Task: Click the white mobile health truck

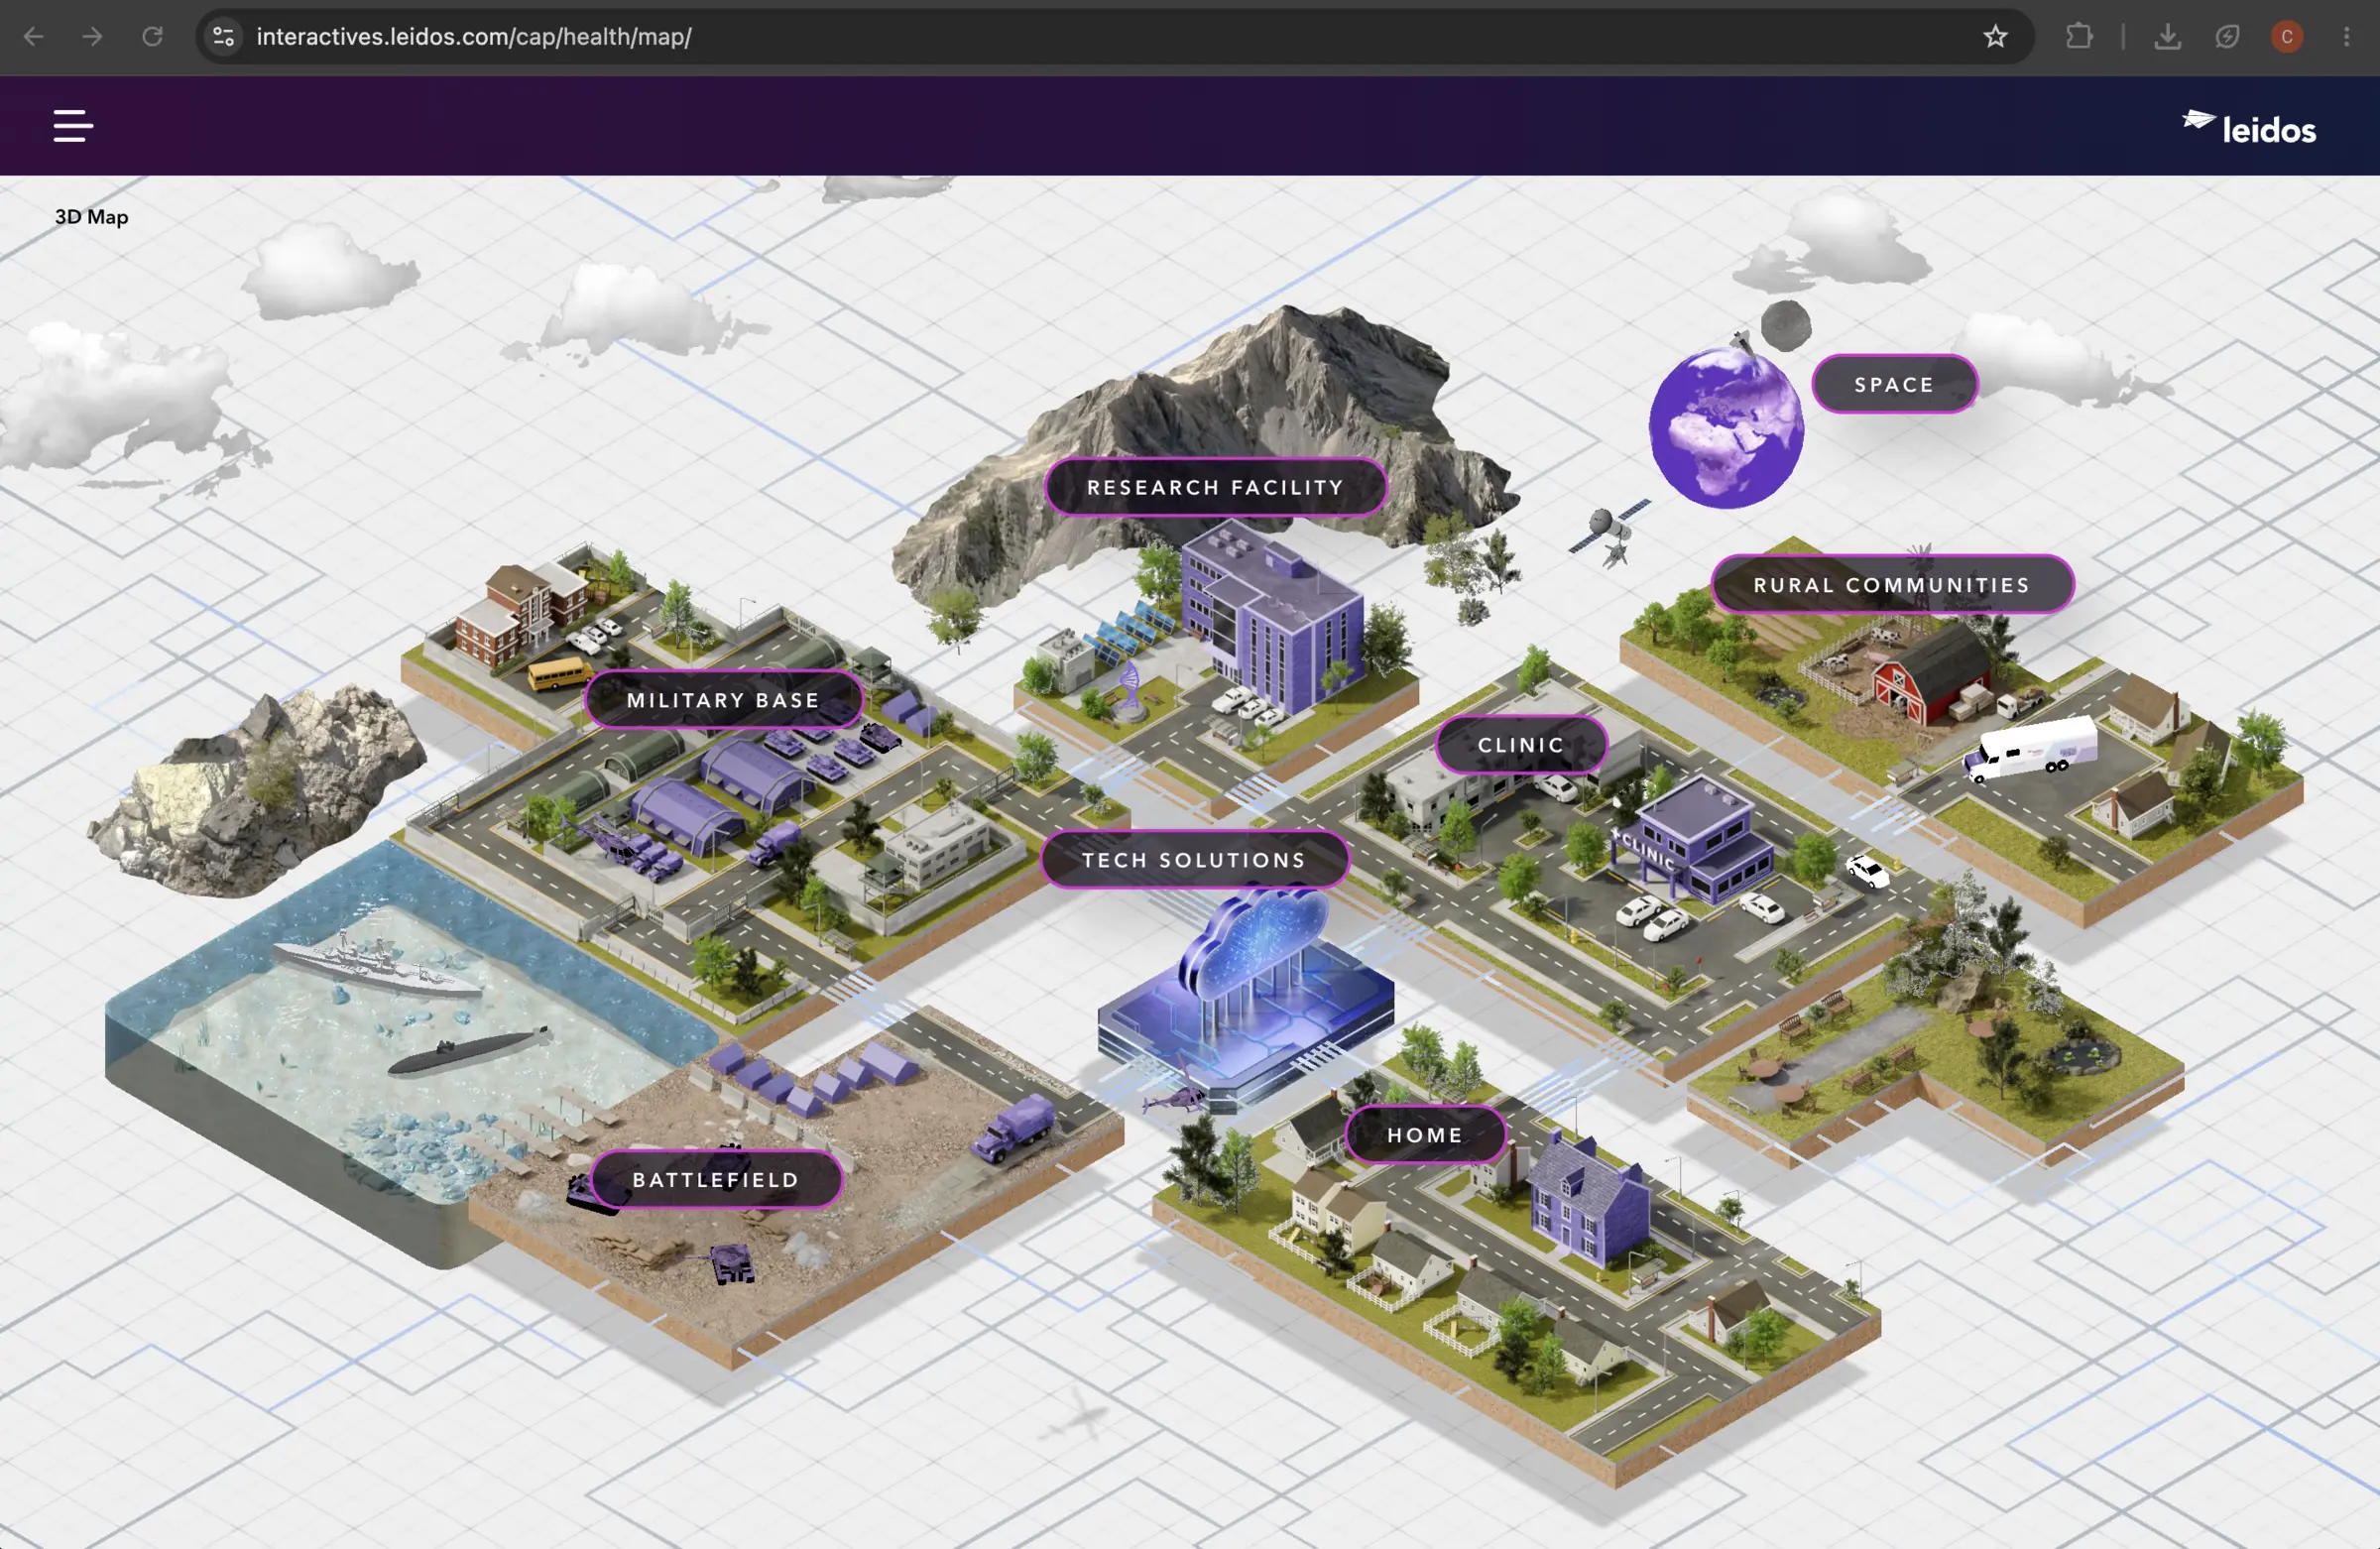Action: coord(2030,748)
